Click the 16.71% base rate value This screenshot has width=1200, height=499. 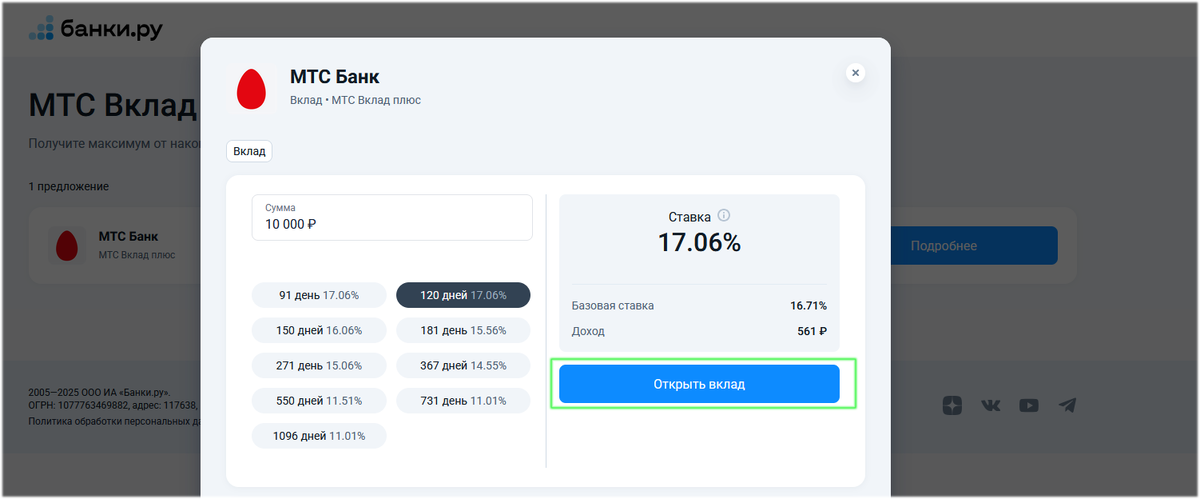point(808,305)
